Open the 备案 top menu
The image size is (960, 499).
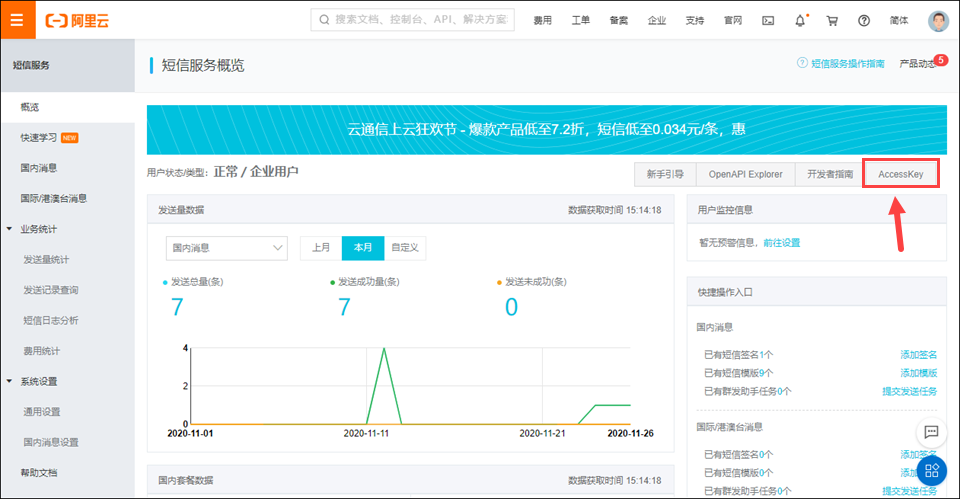point(618,21)
